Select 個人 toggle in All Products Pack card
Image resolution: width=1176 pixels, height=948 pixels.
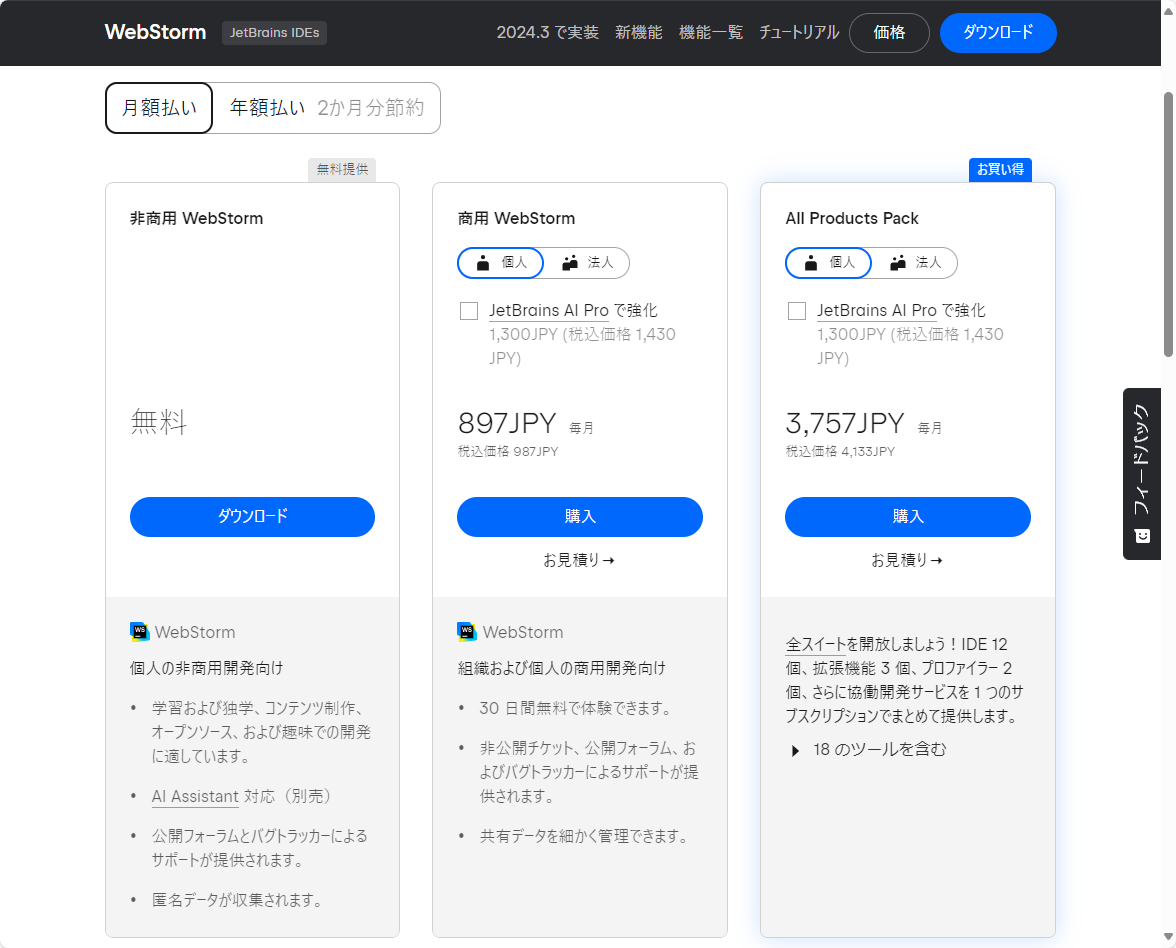[x=828, y=262]
